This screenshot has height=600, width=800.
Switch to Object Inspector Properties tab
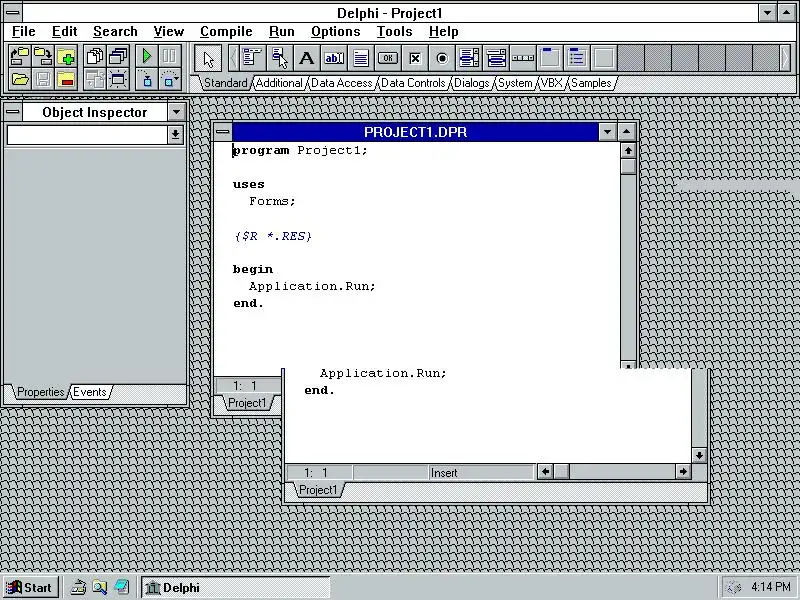pos(40,392)
